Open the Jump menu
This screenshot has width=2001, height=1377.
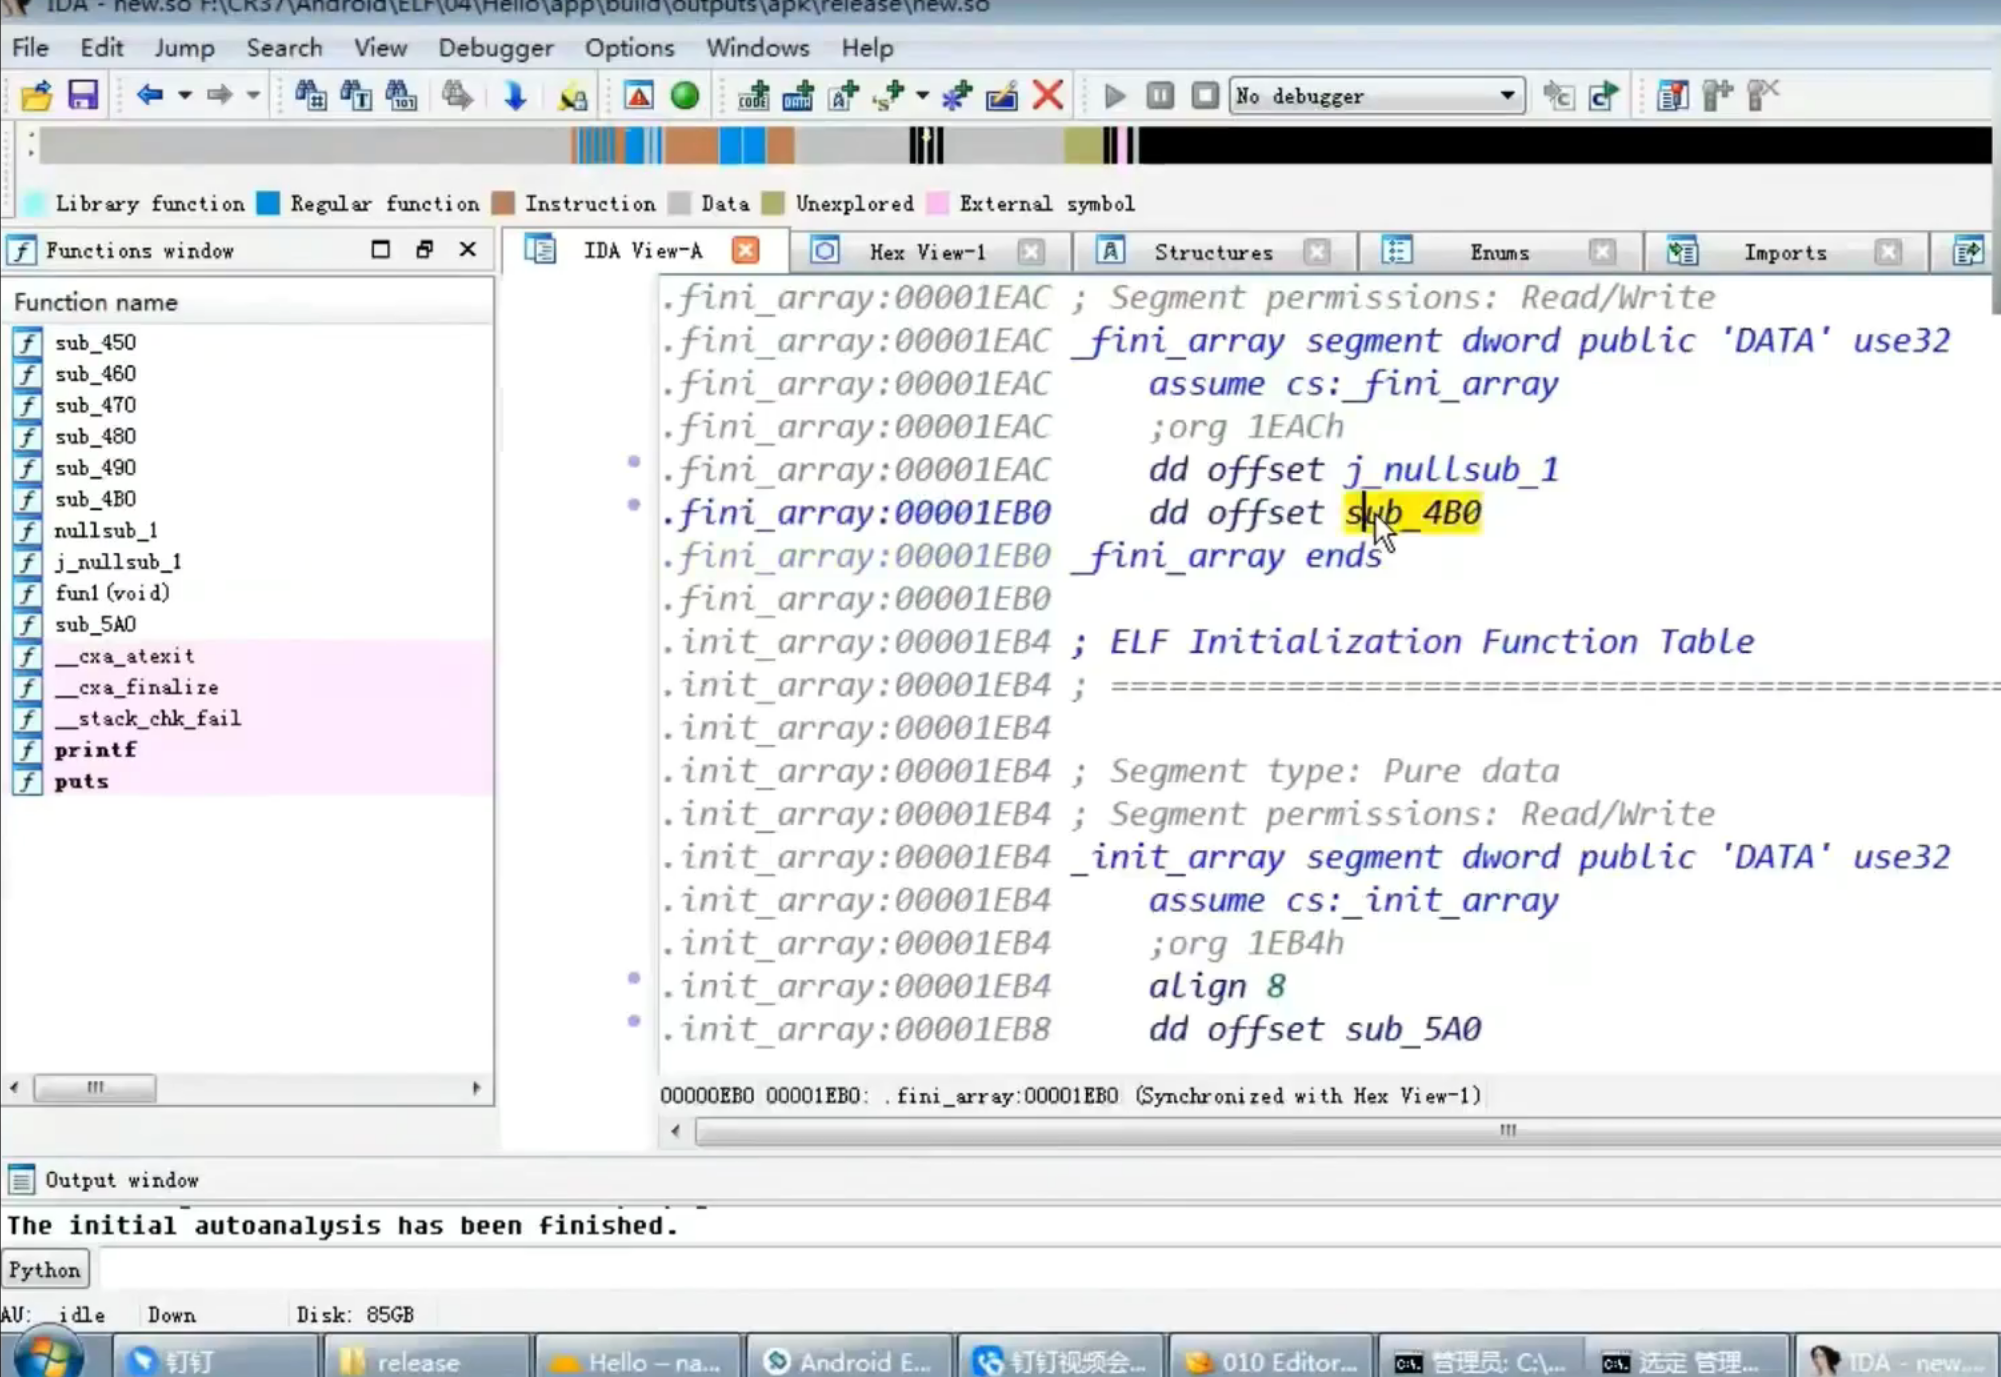[184, 47]
